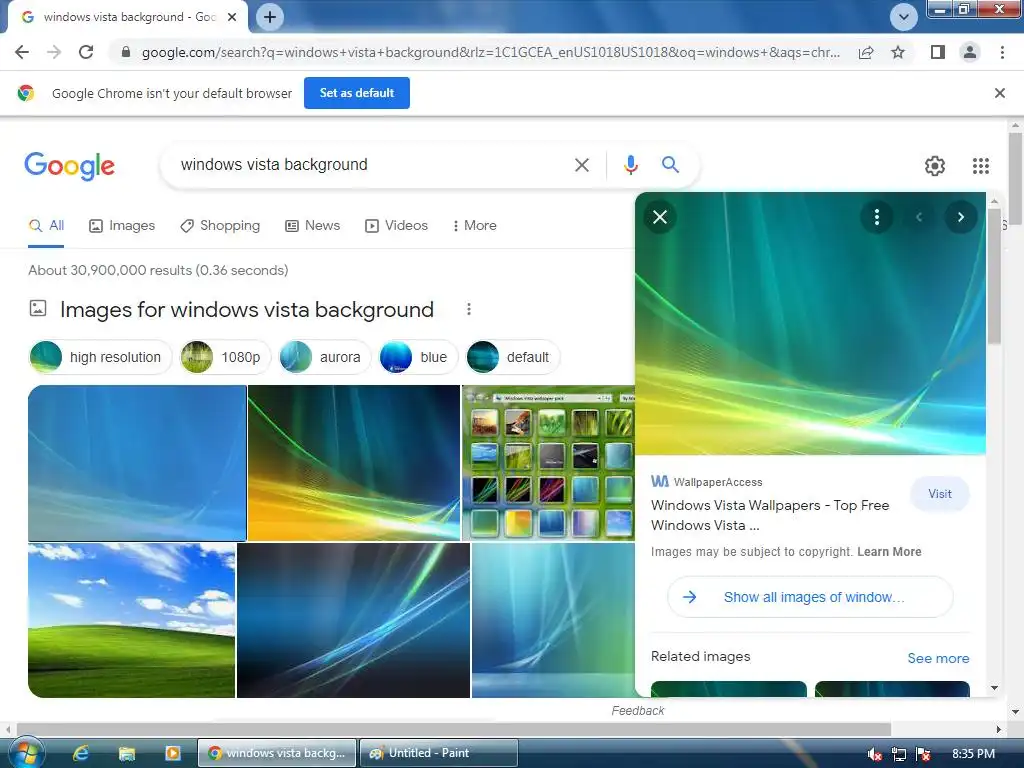Open the light blue Vista wallpaper thumbnail
1024x768 pixels.
137,463
